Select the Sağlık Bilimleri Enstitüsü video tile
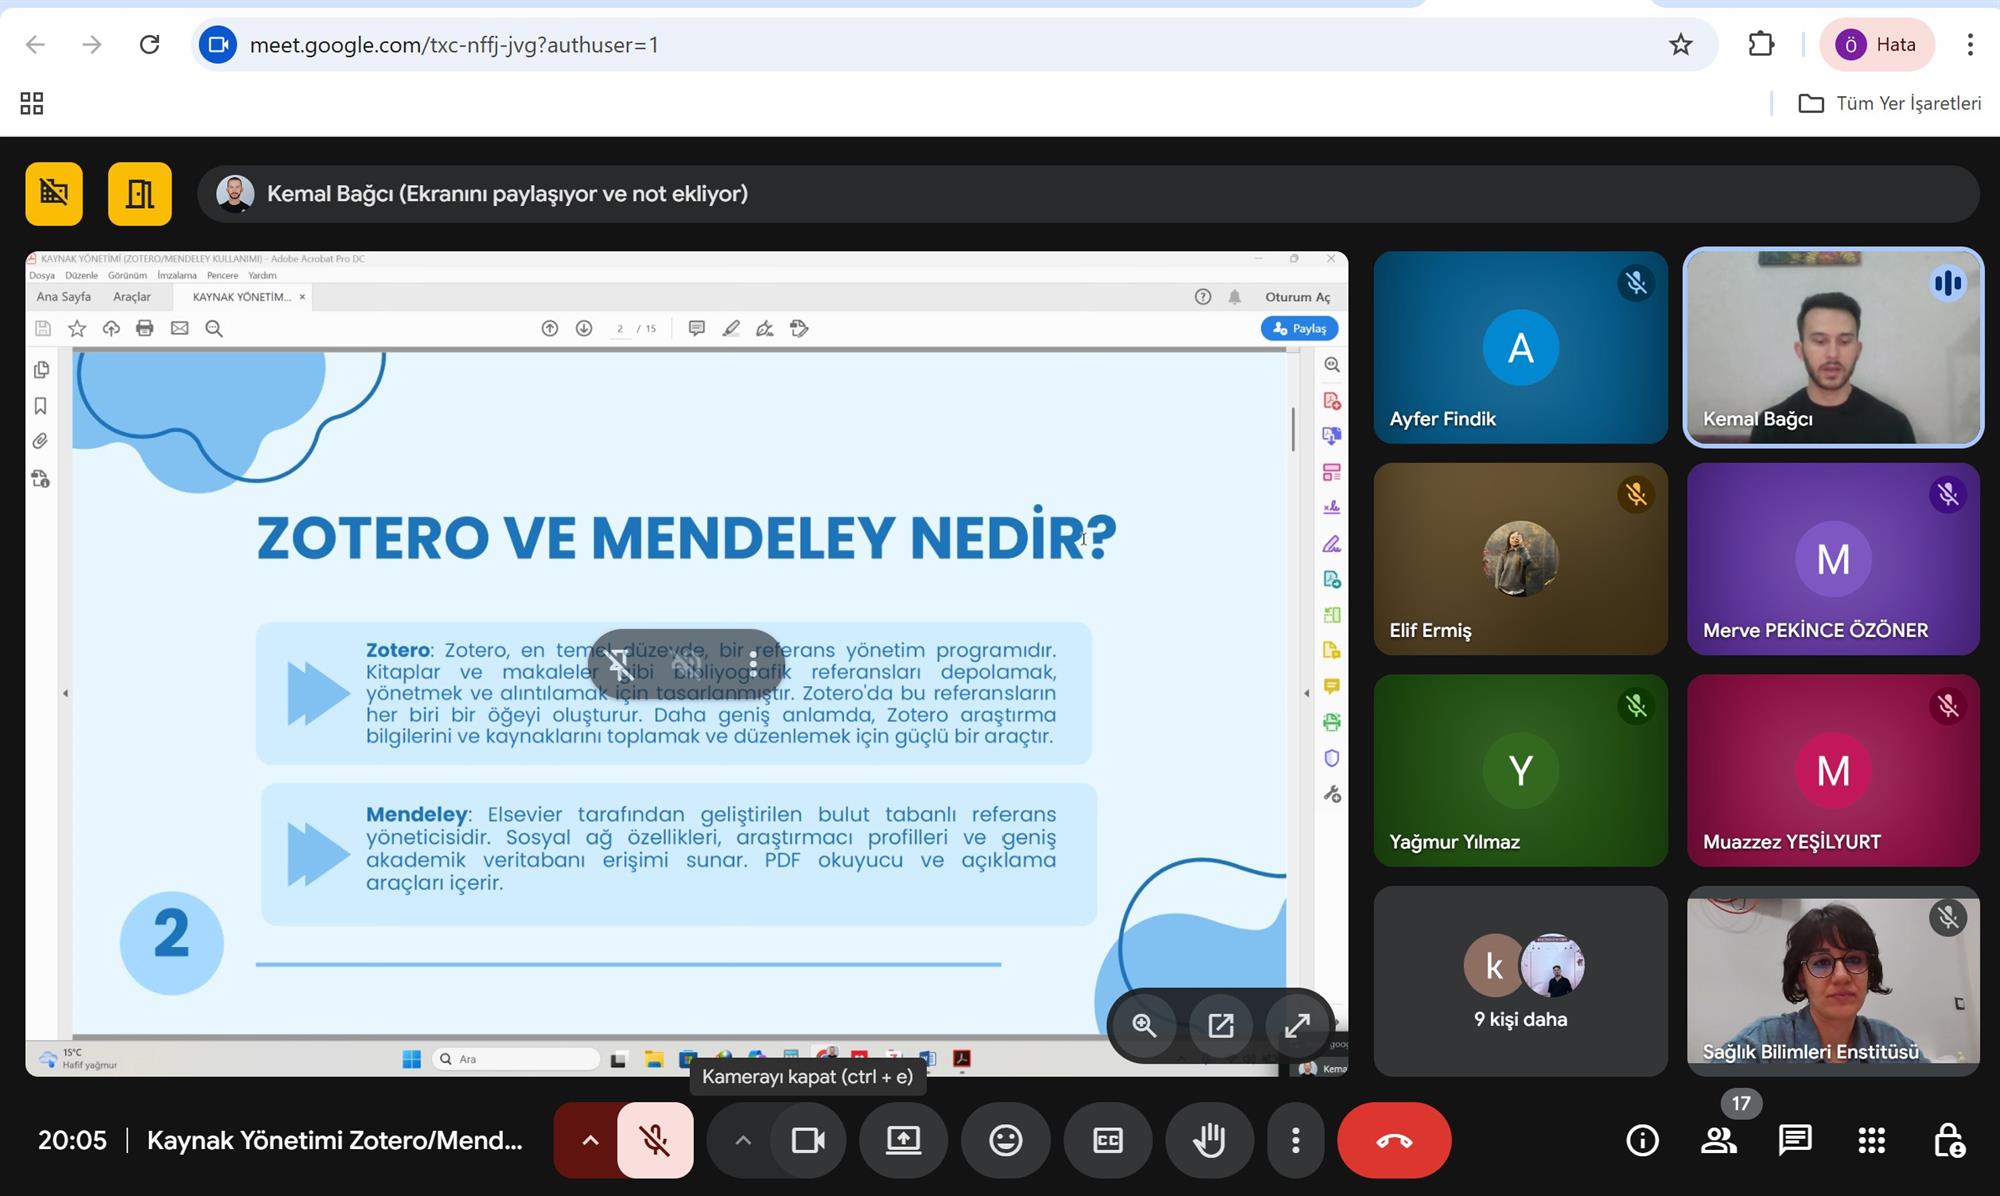The width and height of the screenshot is (2000, 1196). coord(1833,981)
